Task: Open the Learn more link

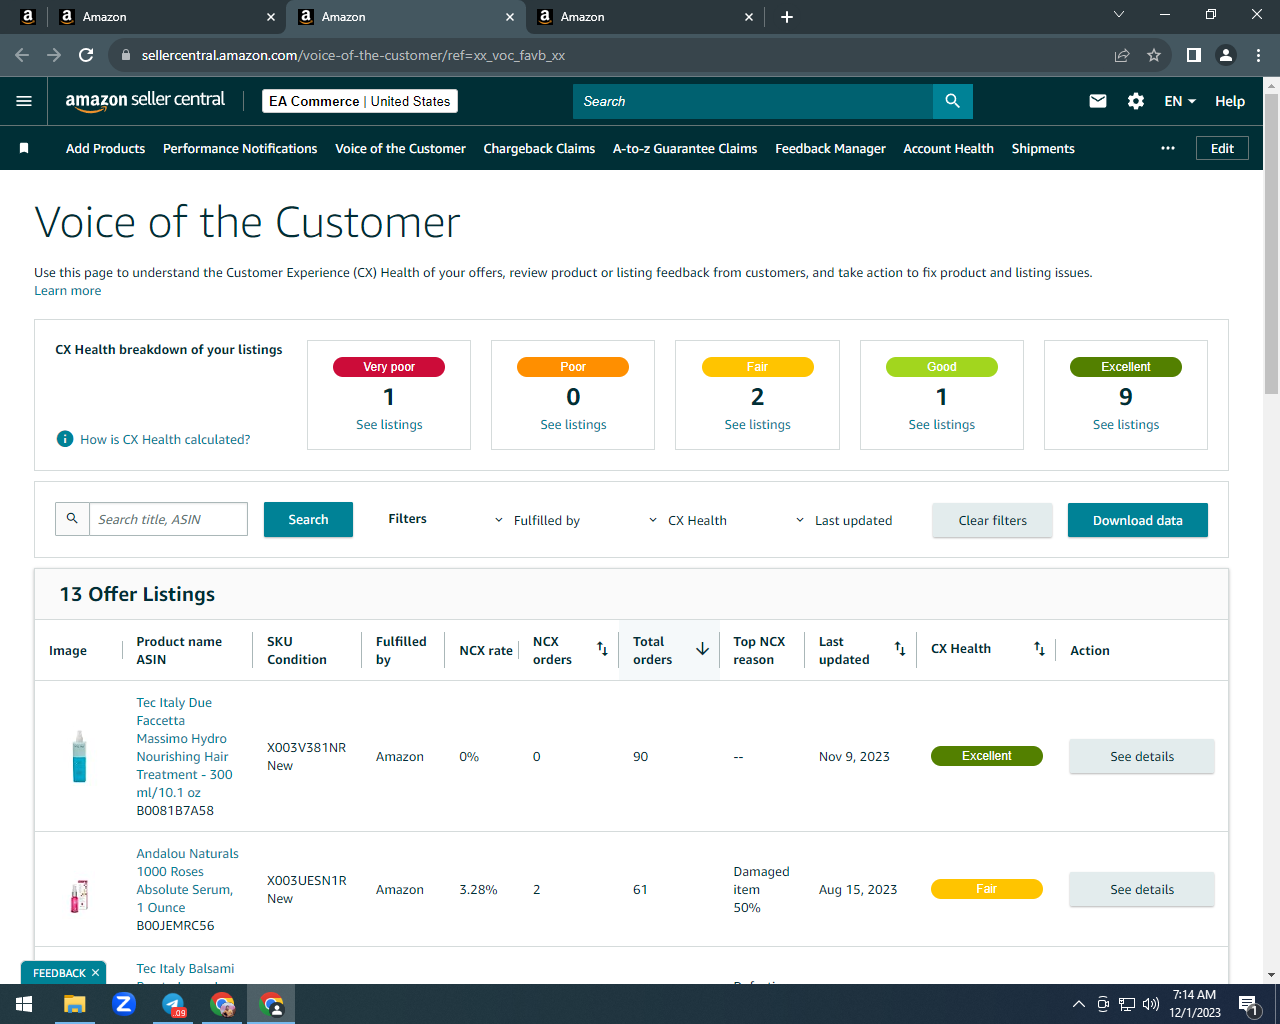Action: click(x=68, y=291)
